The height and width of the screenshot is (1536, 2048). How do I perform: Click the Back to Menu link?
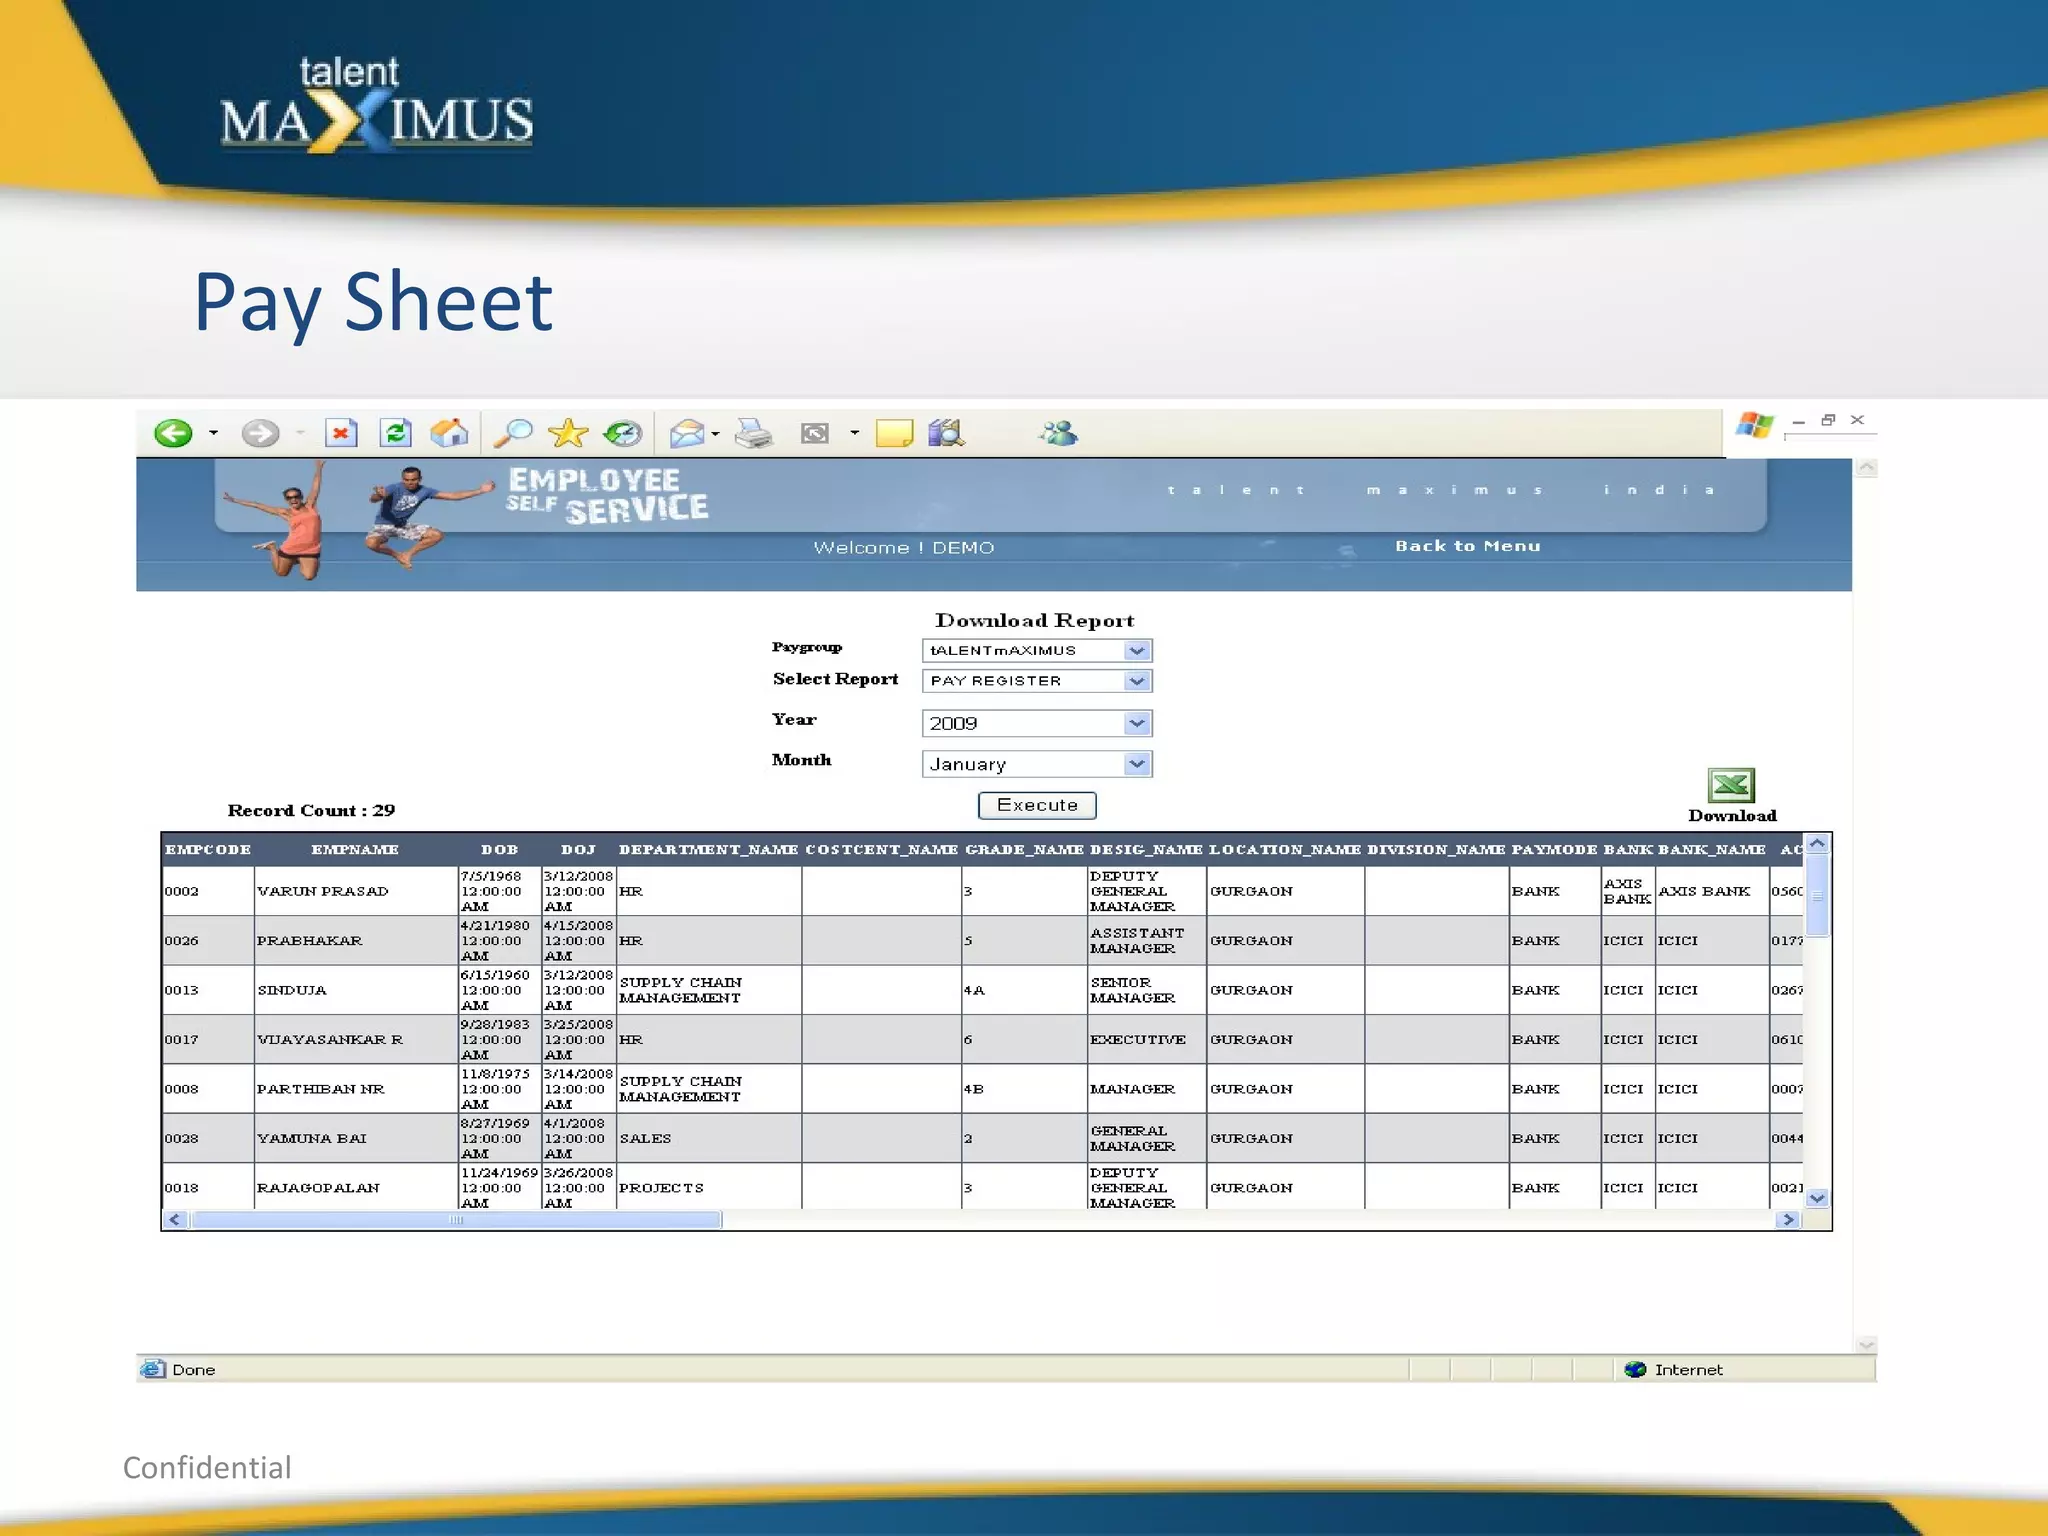click(1468, 546)
